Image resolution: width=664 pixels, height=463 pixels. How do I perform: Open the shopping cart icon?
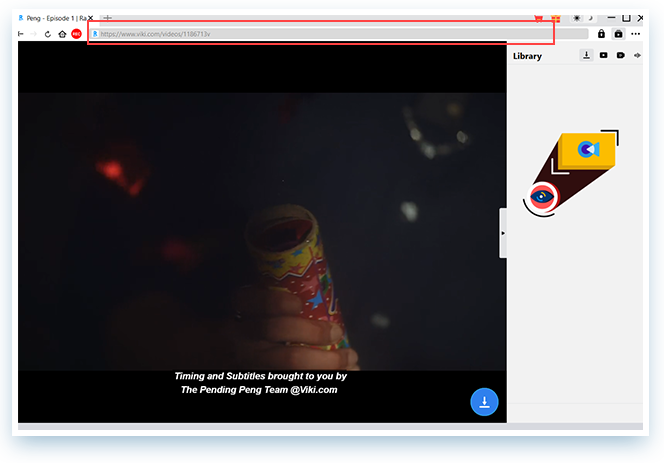tap(539, 18)
